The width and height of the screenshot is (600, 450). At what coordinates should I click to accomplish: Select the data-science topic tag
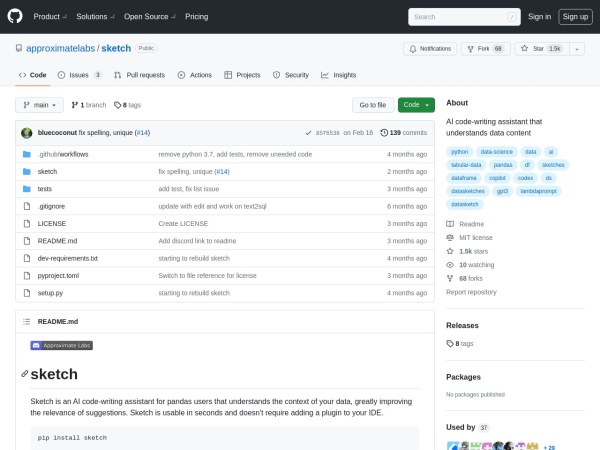[497, 151]
